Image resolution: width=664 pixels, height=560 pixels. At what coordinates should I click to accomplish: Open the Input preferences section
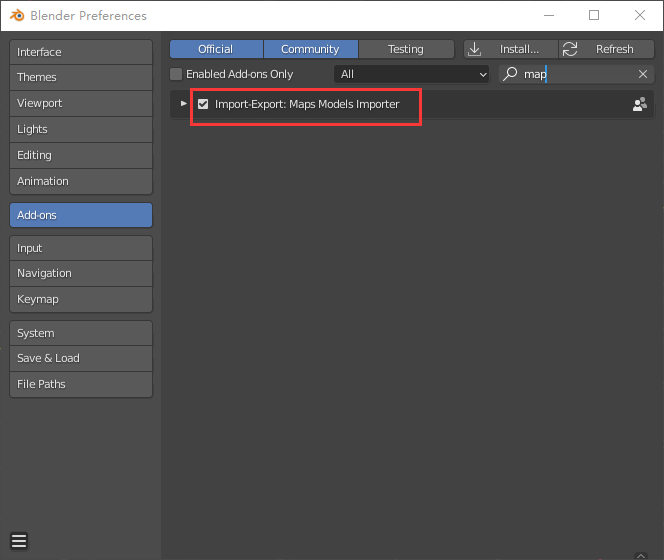pyautogui.click(x=81, y=248)
